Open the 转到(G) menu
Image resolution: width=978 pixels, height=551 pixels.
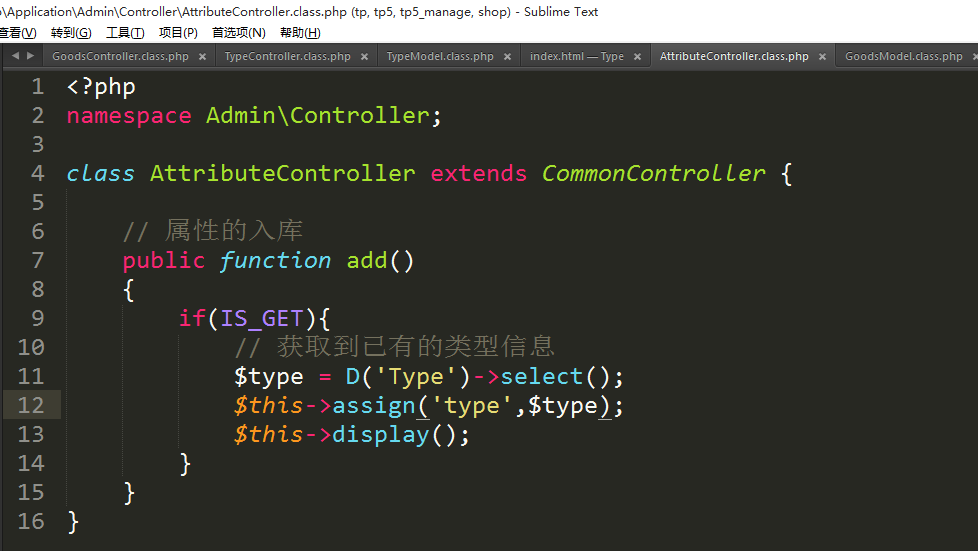tap(70, 33)
